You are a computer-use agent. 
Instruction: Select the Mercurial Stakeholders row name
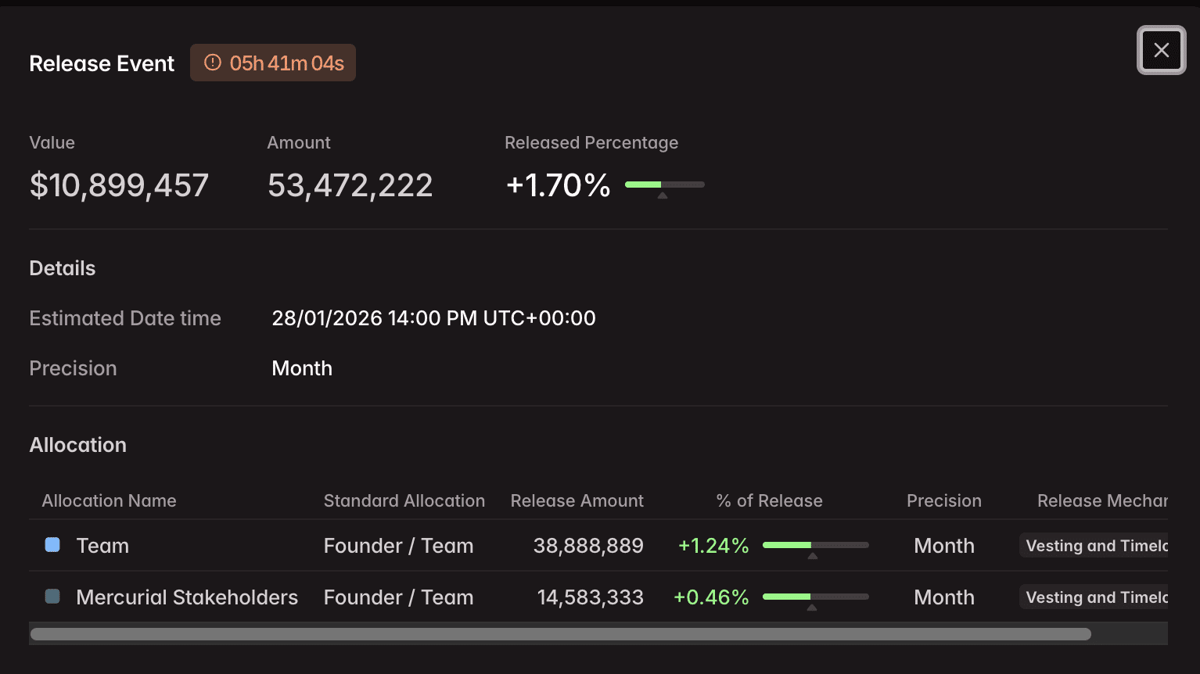pos(187,597)
